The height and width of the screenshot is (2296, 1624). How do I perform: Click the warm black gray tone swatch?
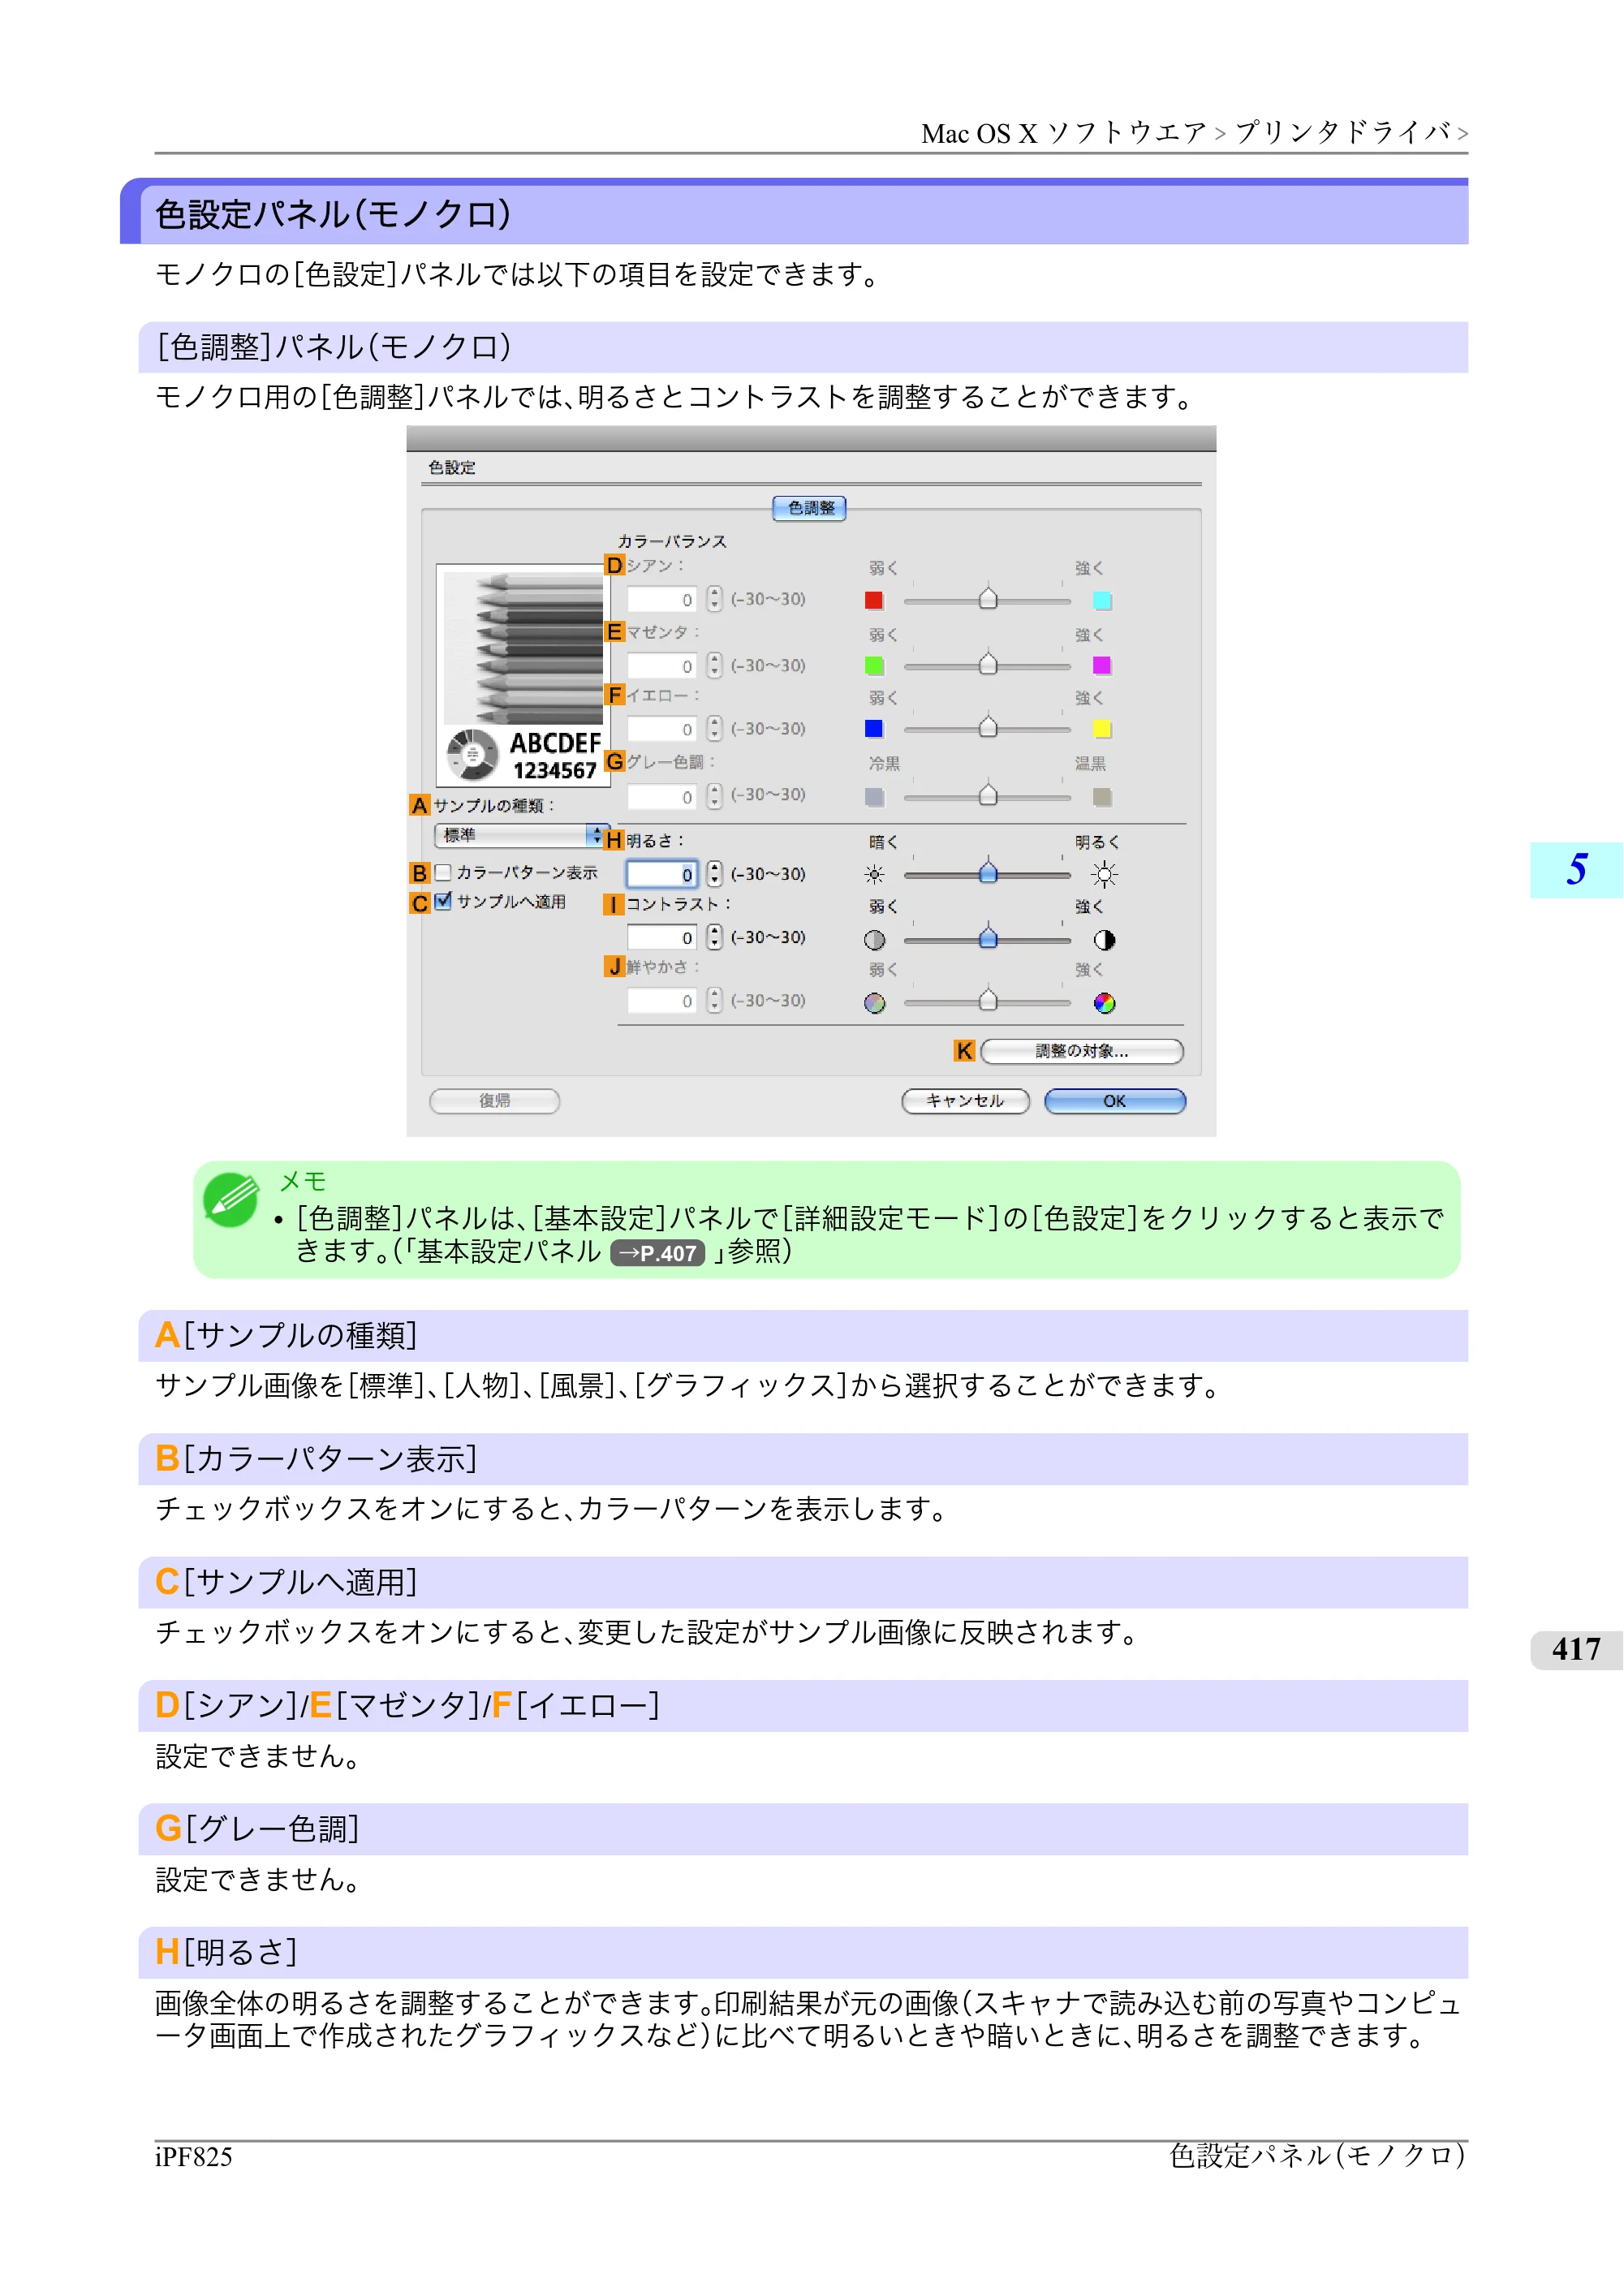(1102, 797)
